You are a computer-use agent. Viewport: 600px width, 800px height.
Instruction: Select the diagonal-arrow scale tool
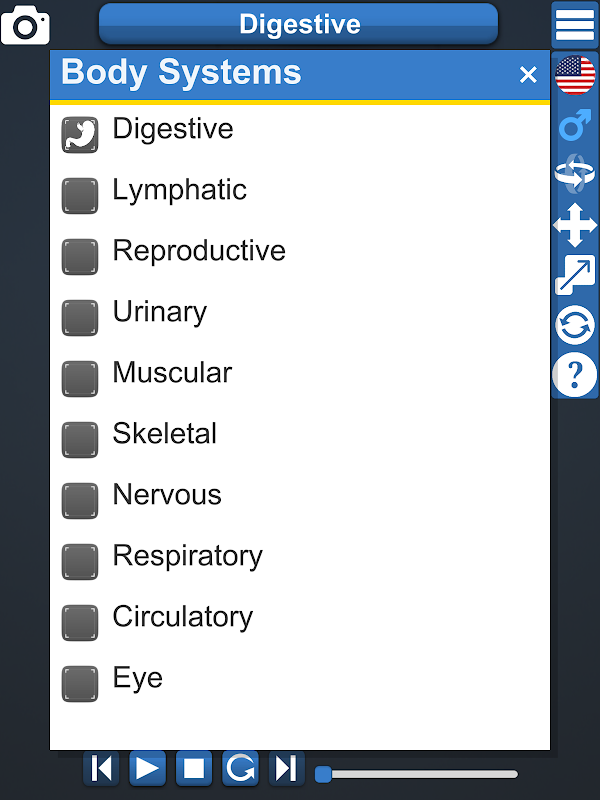(575, 275)
